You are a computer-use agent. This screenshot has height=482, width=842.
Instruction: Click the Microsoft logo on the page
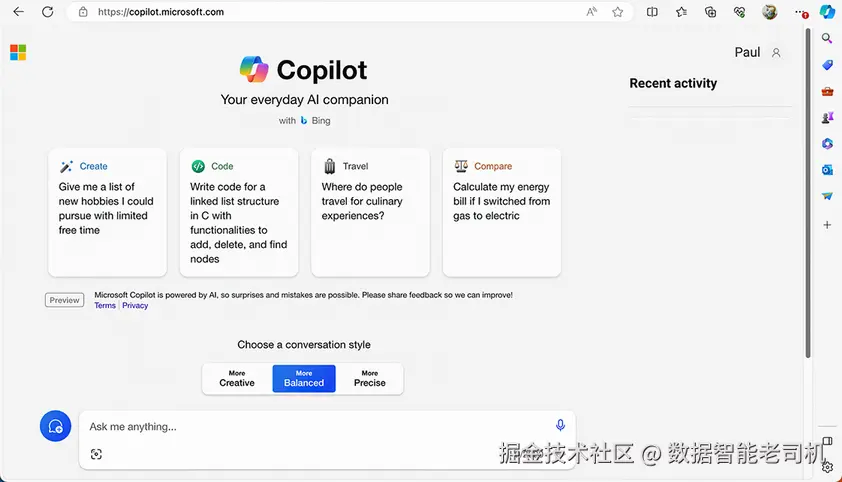[x=18, y=52]
